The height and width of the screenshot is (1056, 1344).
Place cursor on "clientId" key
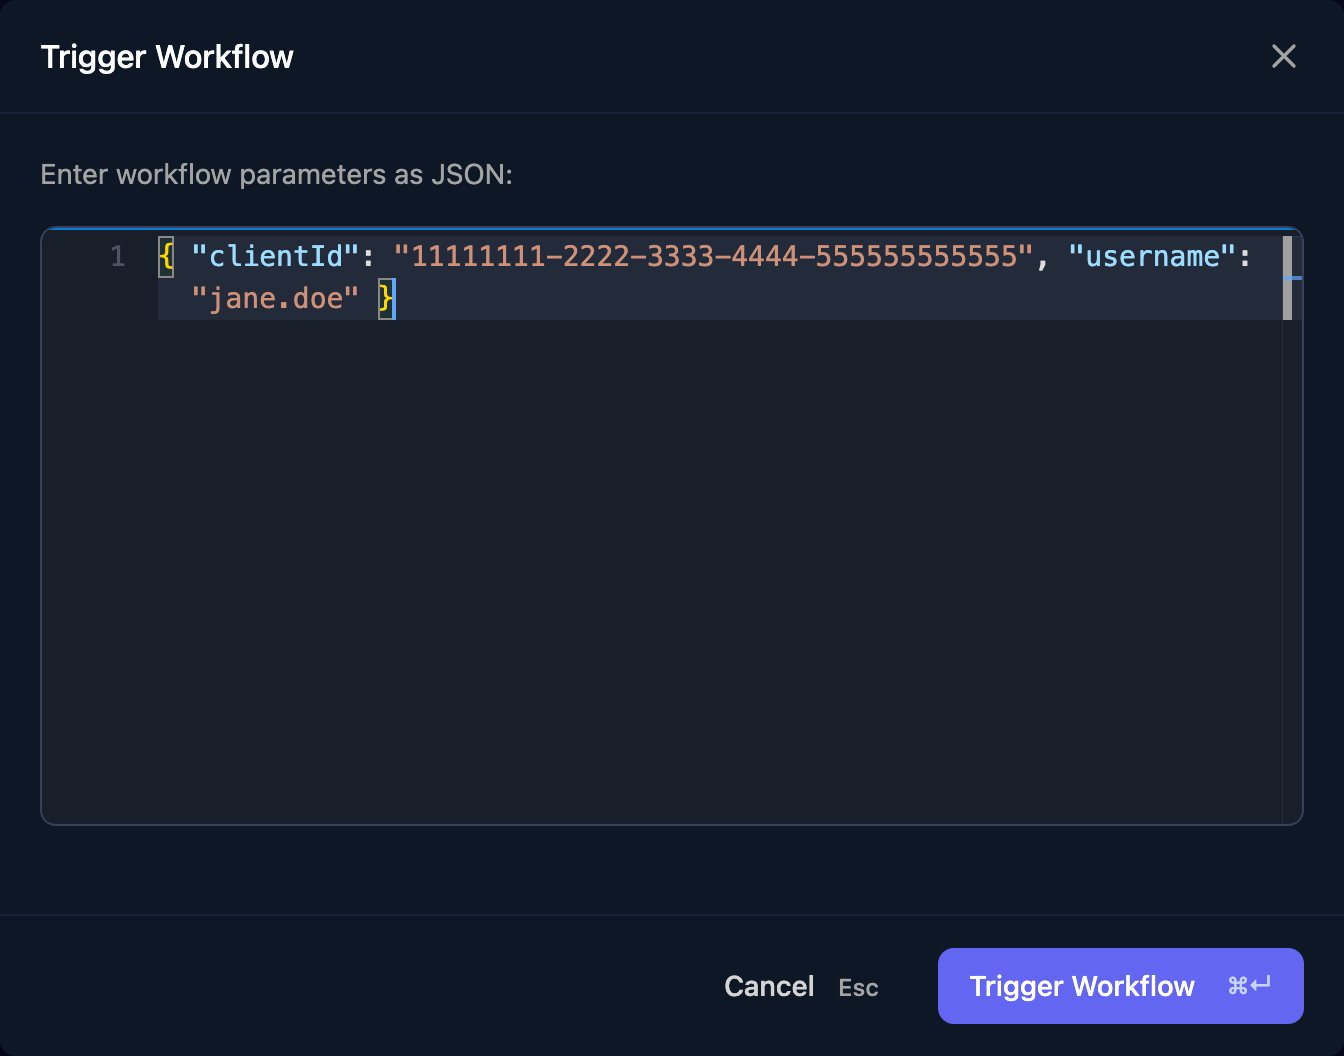click(x=275, y=257)
